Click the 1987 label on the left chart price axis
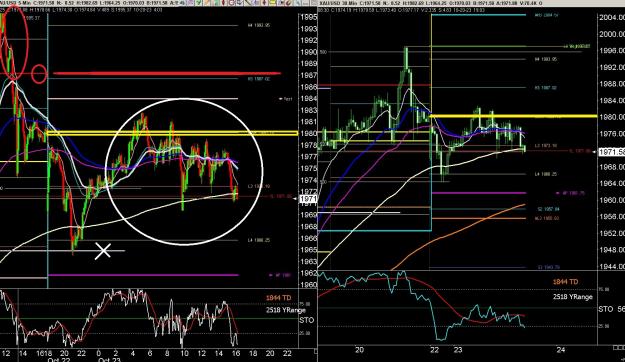This screenshot has height=362, width=625. click(x=309, y=75)
